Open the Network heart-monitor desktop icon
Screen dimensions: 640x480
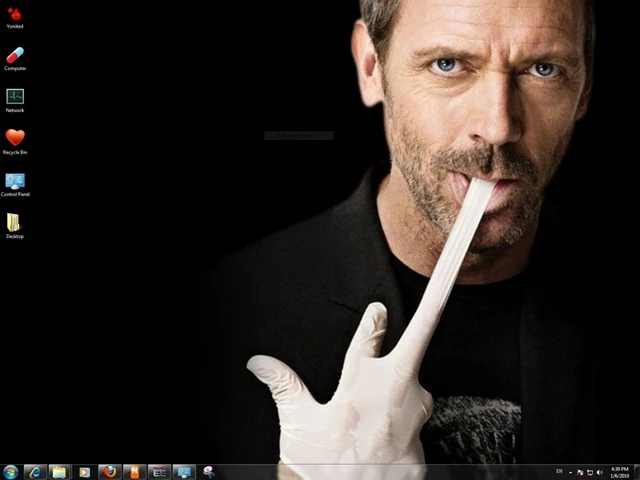coord(15,97)
